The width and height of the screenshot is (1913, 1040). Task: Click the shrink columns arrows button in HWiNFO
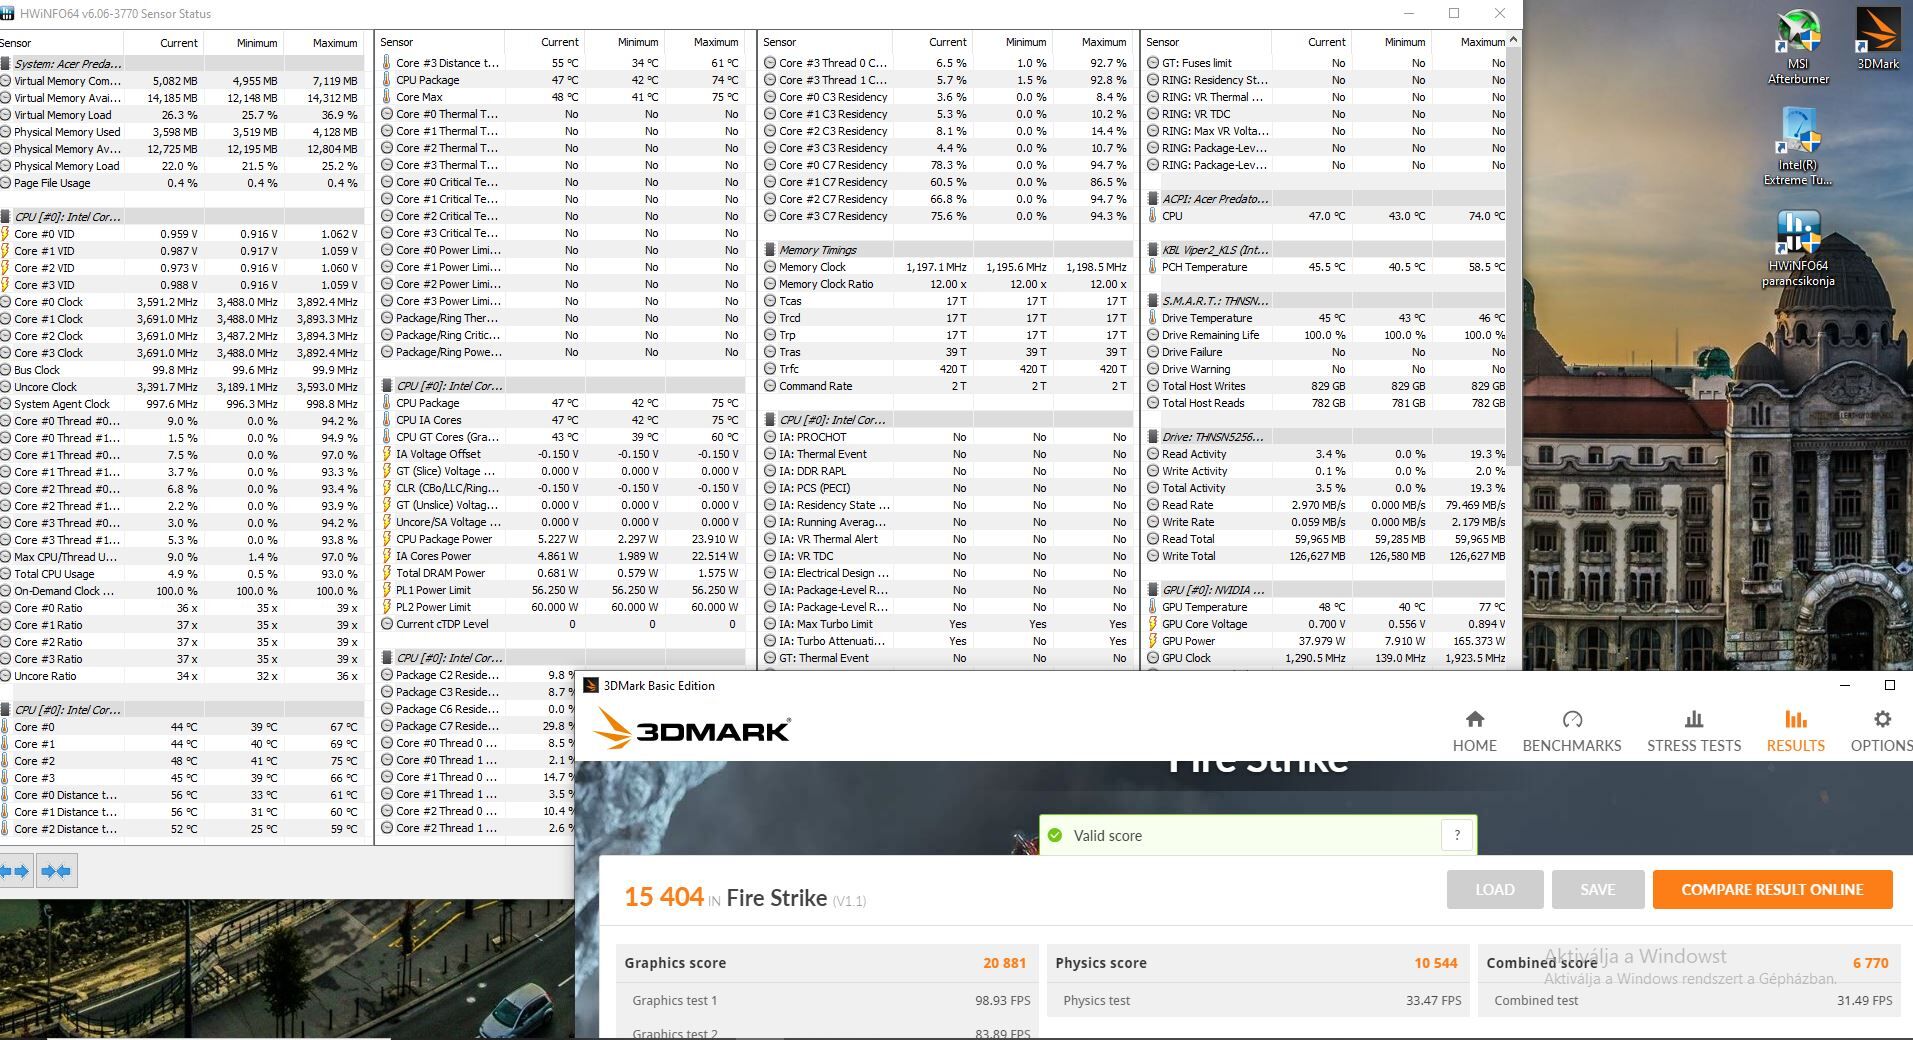[x=57, y=871]
